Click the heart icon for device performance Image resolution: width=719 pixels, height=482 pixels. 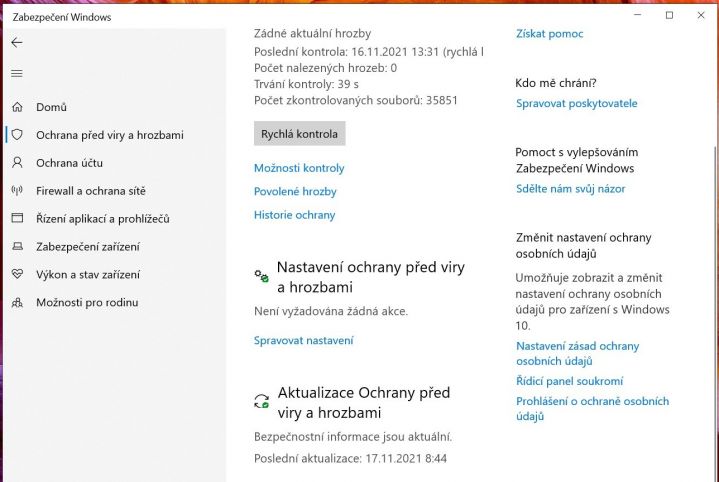(17, 274)
